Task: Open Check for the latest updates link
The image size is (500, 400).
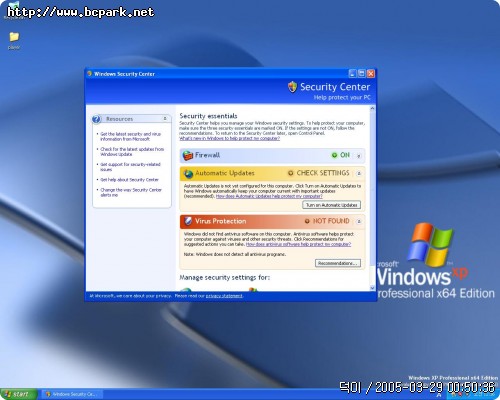Action: coord(132,152)
